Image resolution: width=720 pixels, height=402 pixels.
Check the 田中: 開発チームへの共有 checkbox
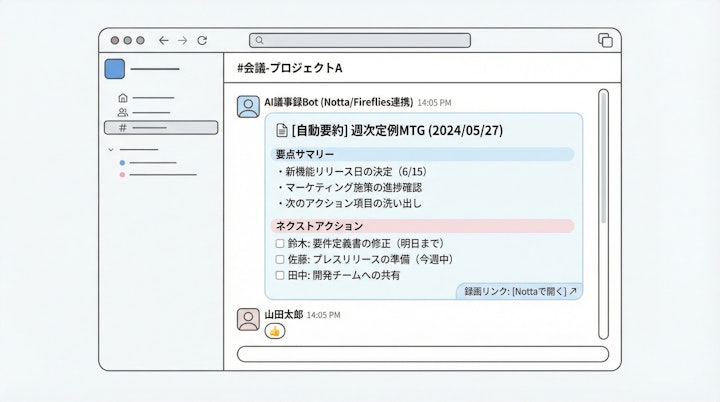(280, 276)
